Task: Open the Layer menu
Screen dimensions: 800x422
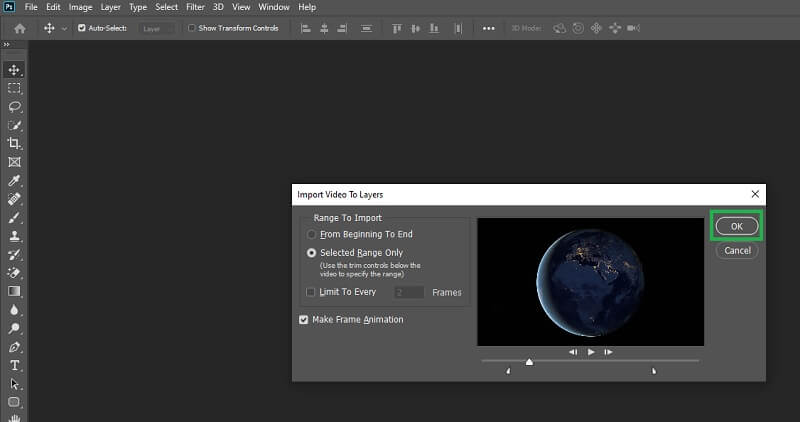Action: (110, 7)
